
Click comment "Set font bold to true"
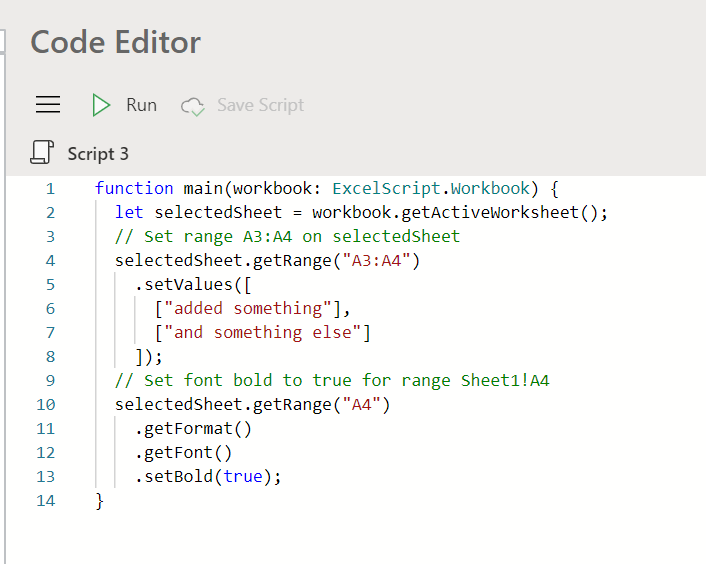point(332,380)
